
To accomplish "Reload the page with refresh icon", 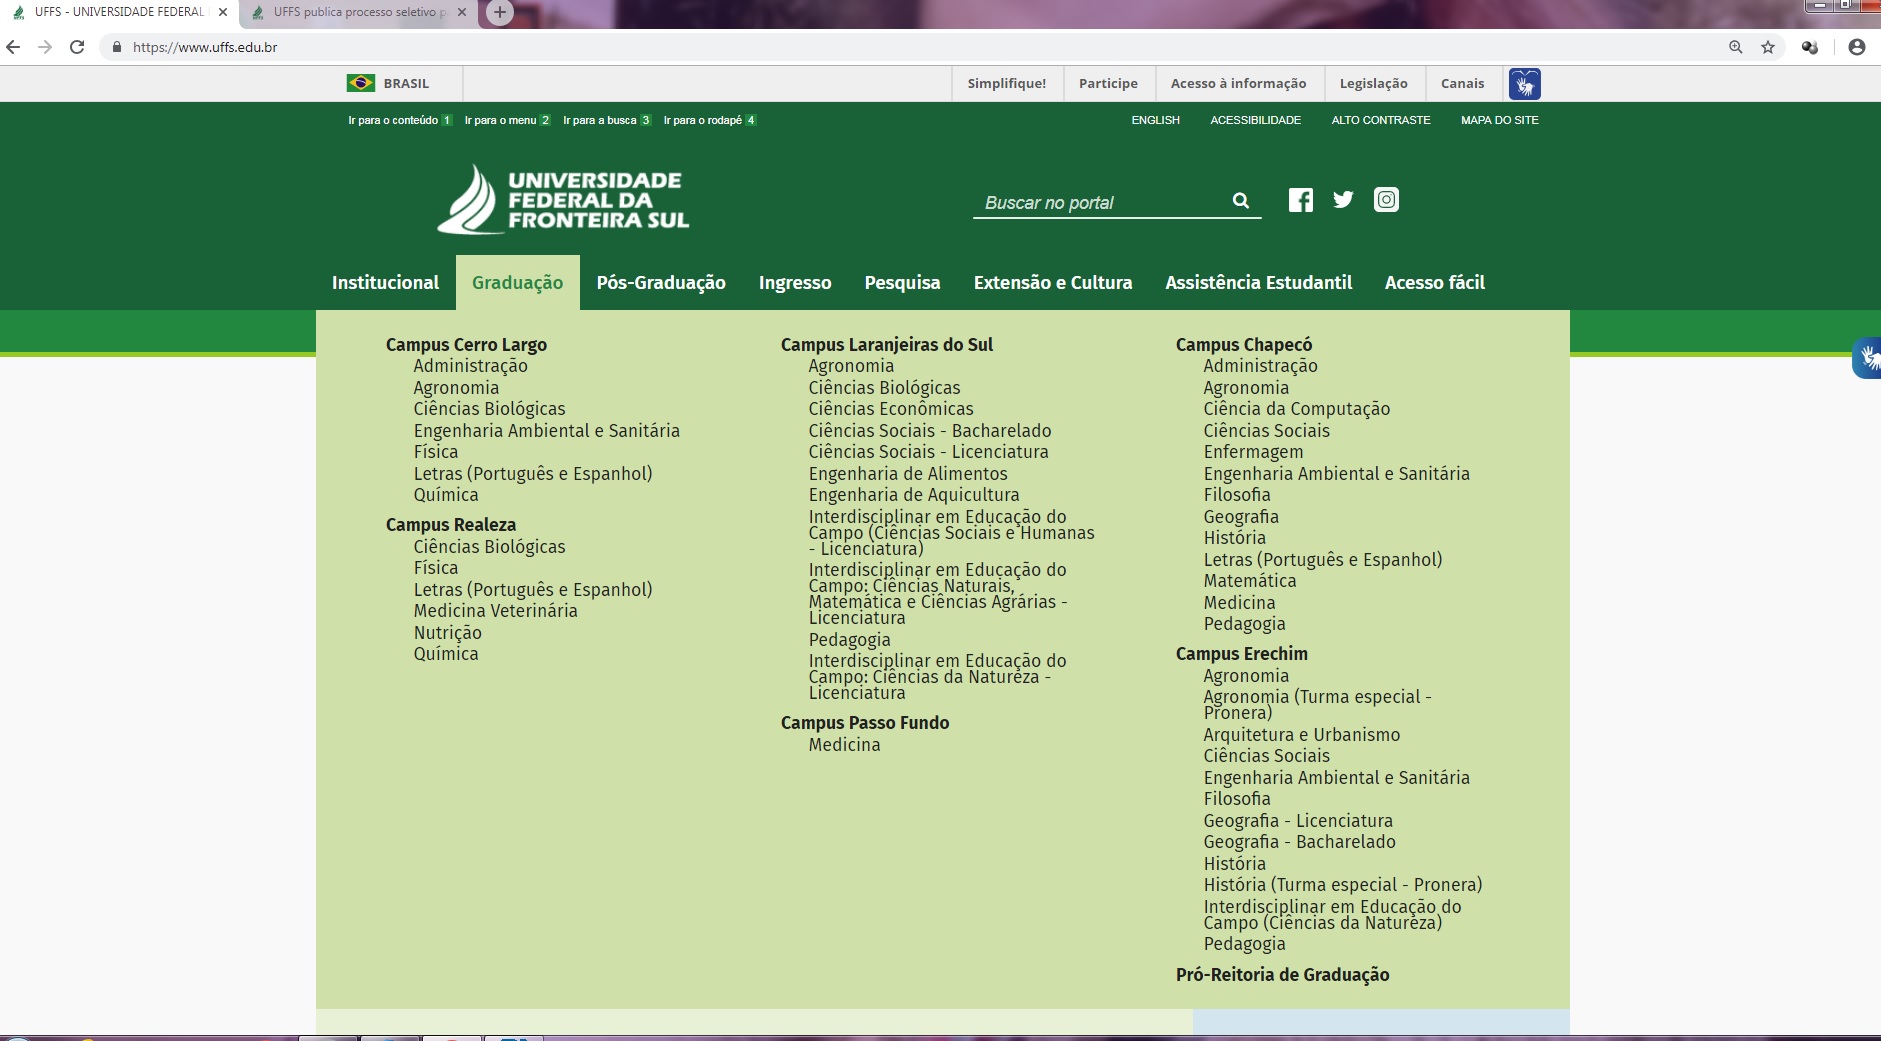I will point(77,47).
